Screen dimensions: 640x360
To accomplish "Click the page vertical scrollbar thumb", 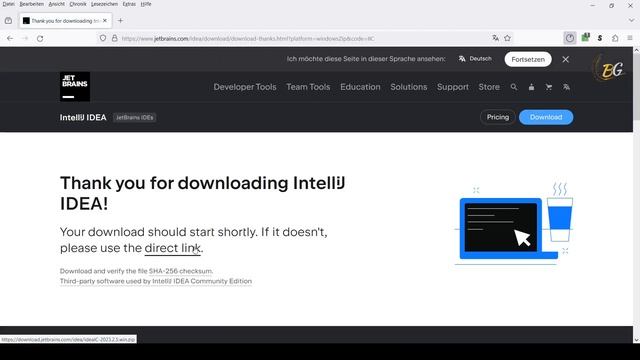I will 636,86.
